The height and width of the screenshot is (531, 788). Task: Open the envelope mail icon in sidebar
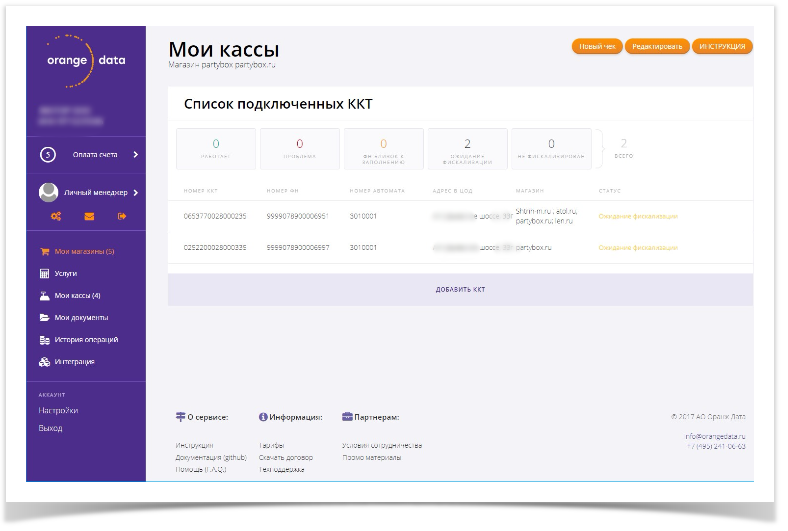(88, 216)
